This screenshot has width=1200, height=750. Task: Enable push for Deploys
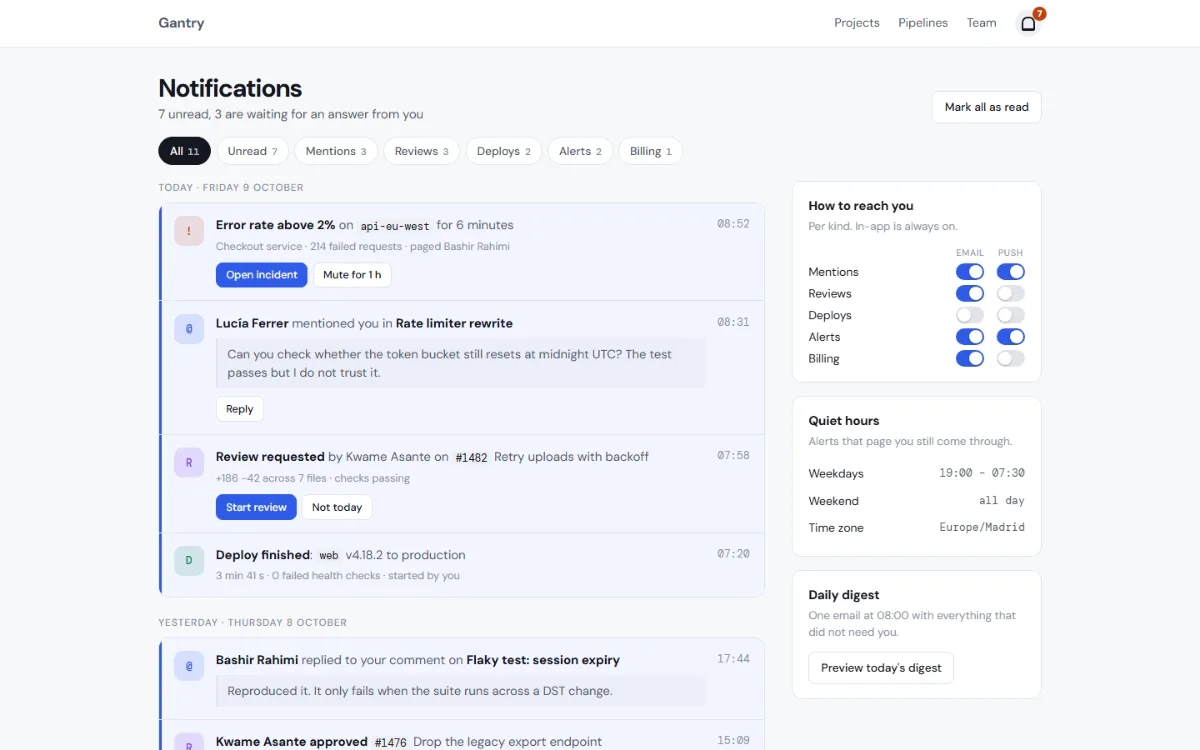click(x=1011, y=315)
